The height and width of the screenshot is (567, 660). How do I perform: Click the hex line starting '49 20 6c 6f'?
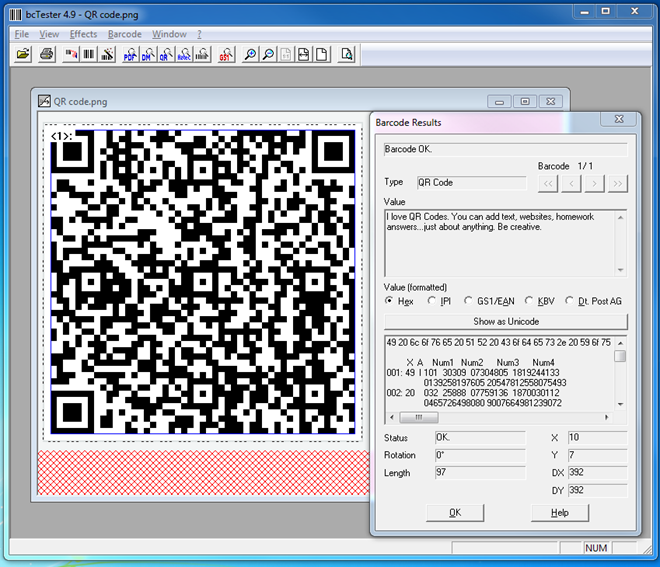(x=498, y=342)
